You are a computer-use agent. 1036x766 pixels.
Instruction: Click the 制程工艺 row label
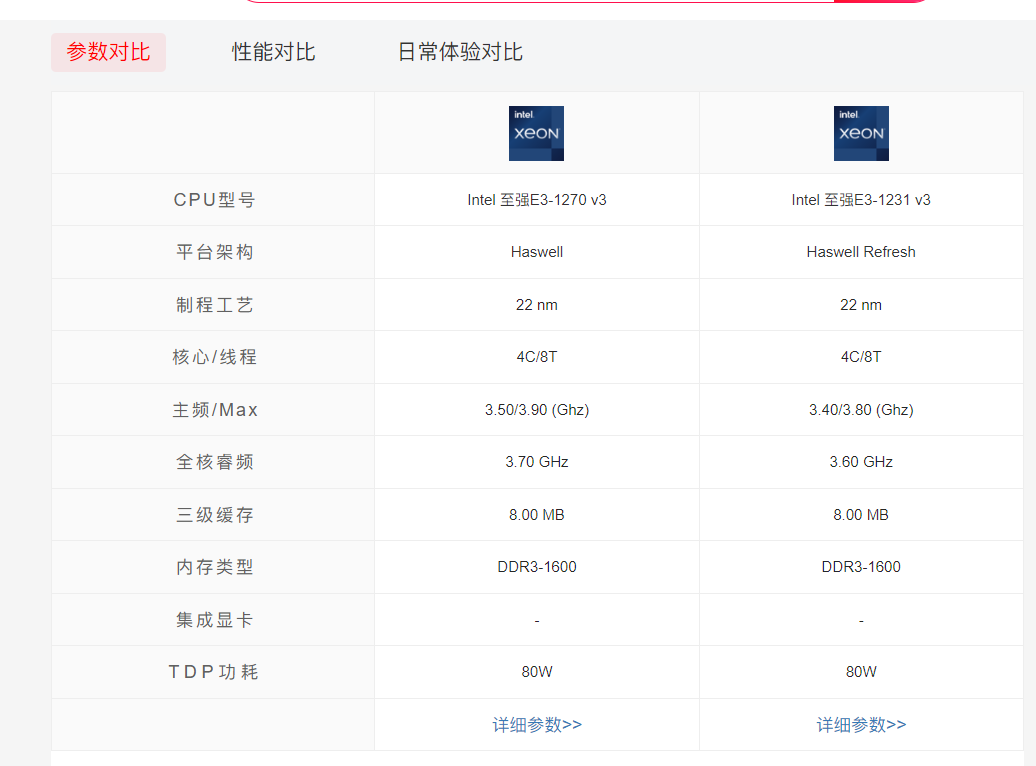tap(214, 305)
